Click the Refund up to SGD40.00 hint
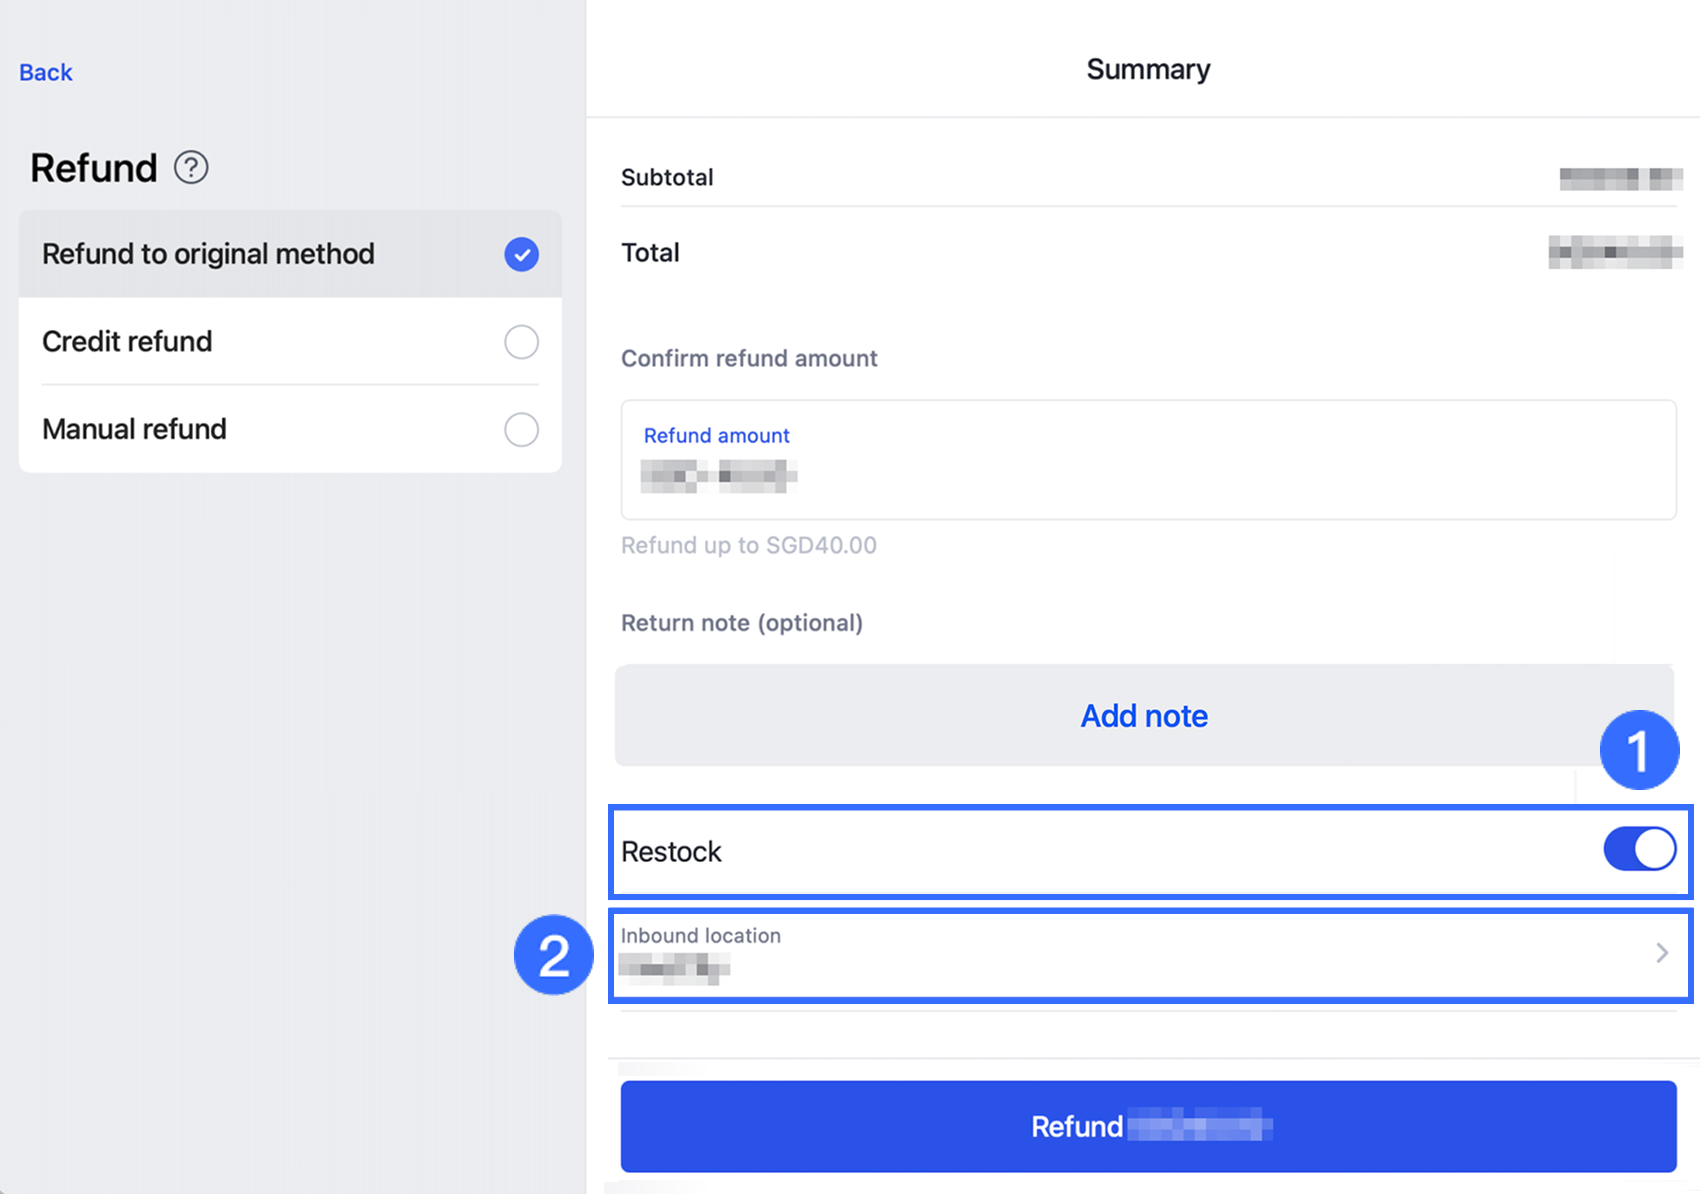This screenshot has height=1194, width=1700. coord(748,546)
